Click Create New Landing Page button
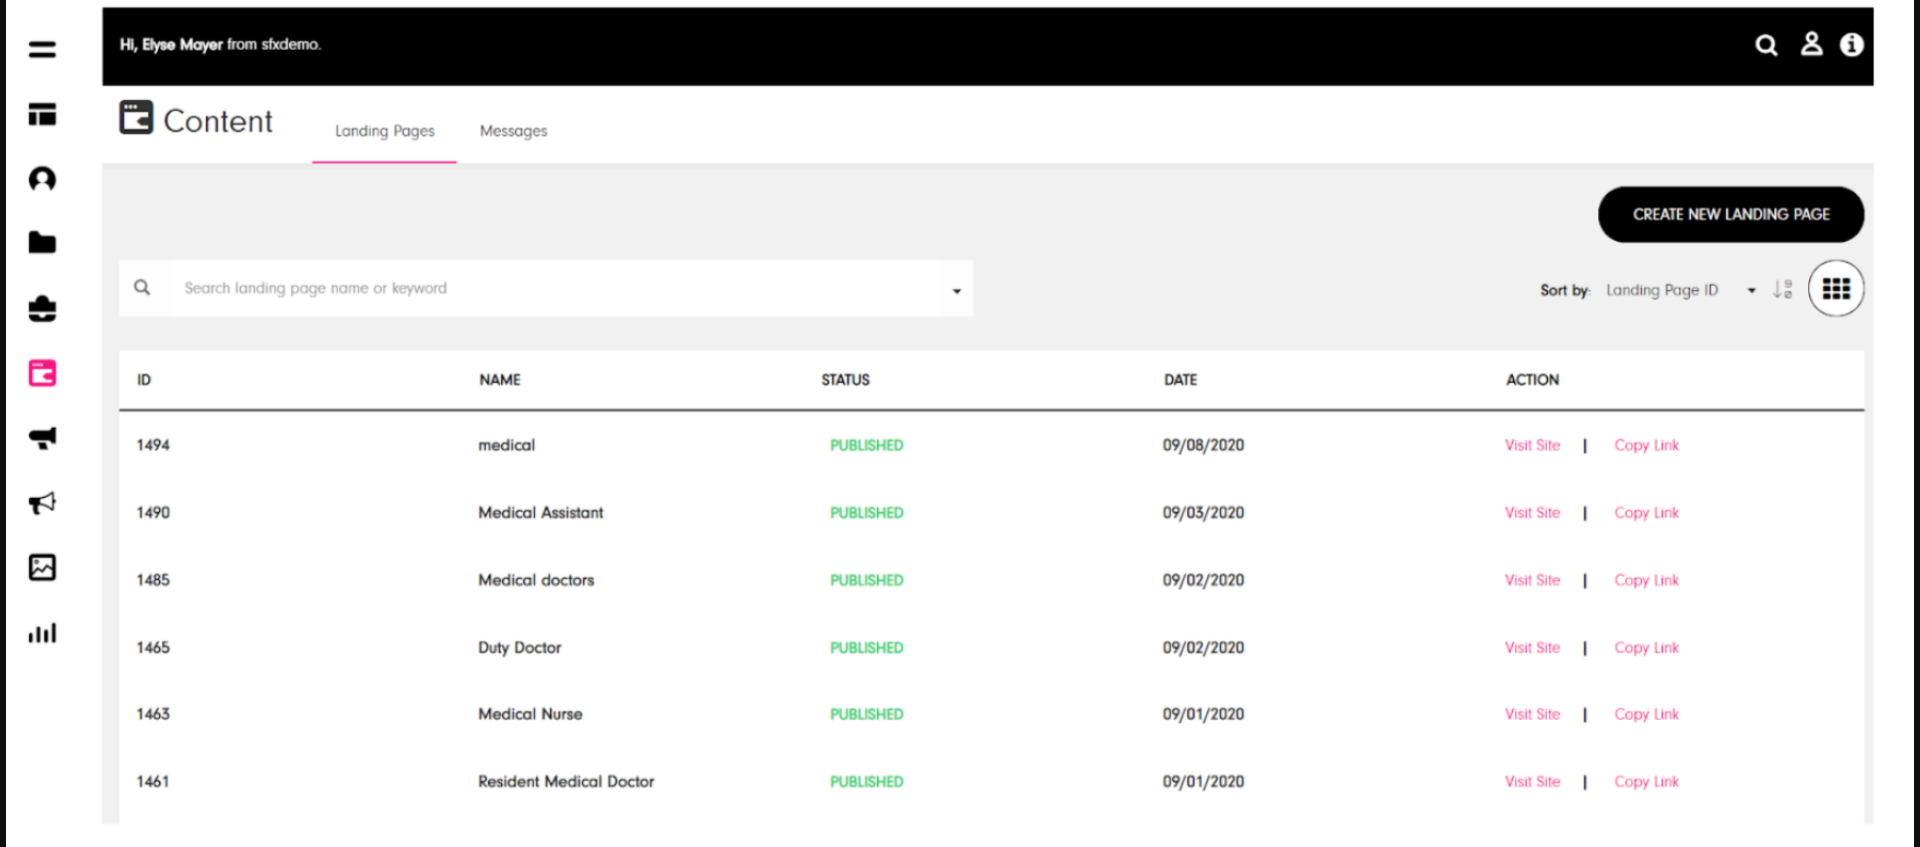The height and width of the screenshot is (847, 1920). (1731, 214)
